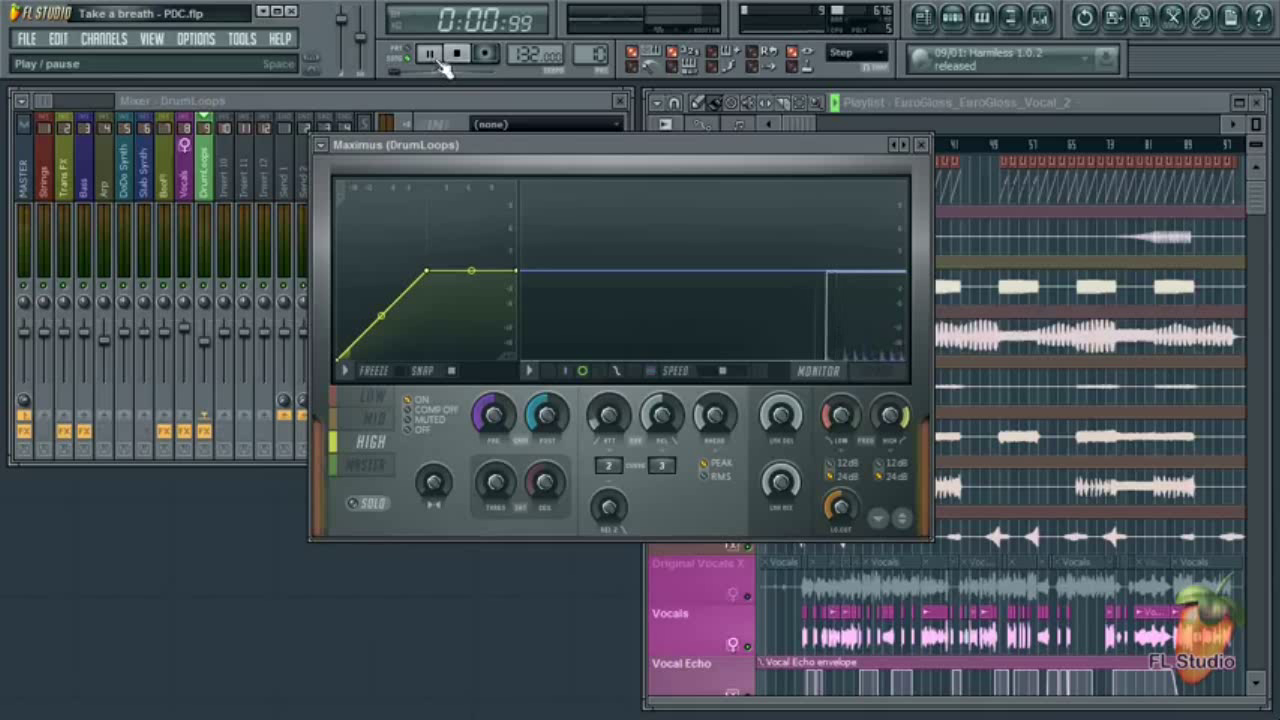Click the green envelope mode circle icon in Maximus
Viewport: 1280px width, 720px height.
pos(582,371)
